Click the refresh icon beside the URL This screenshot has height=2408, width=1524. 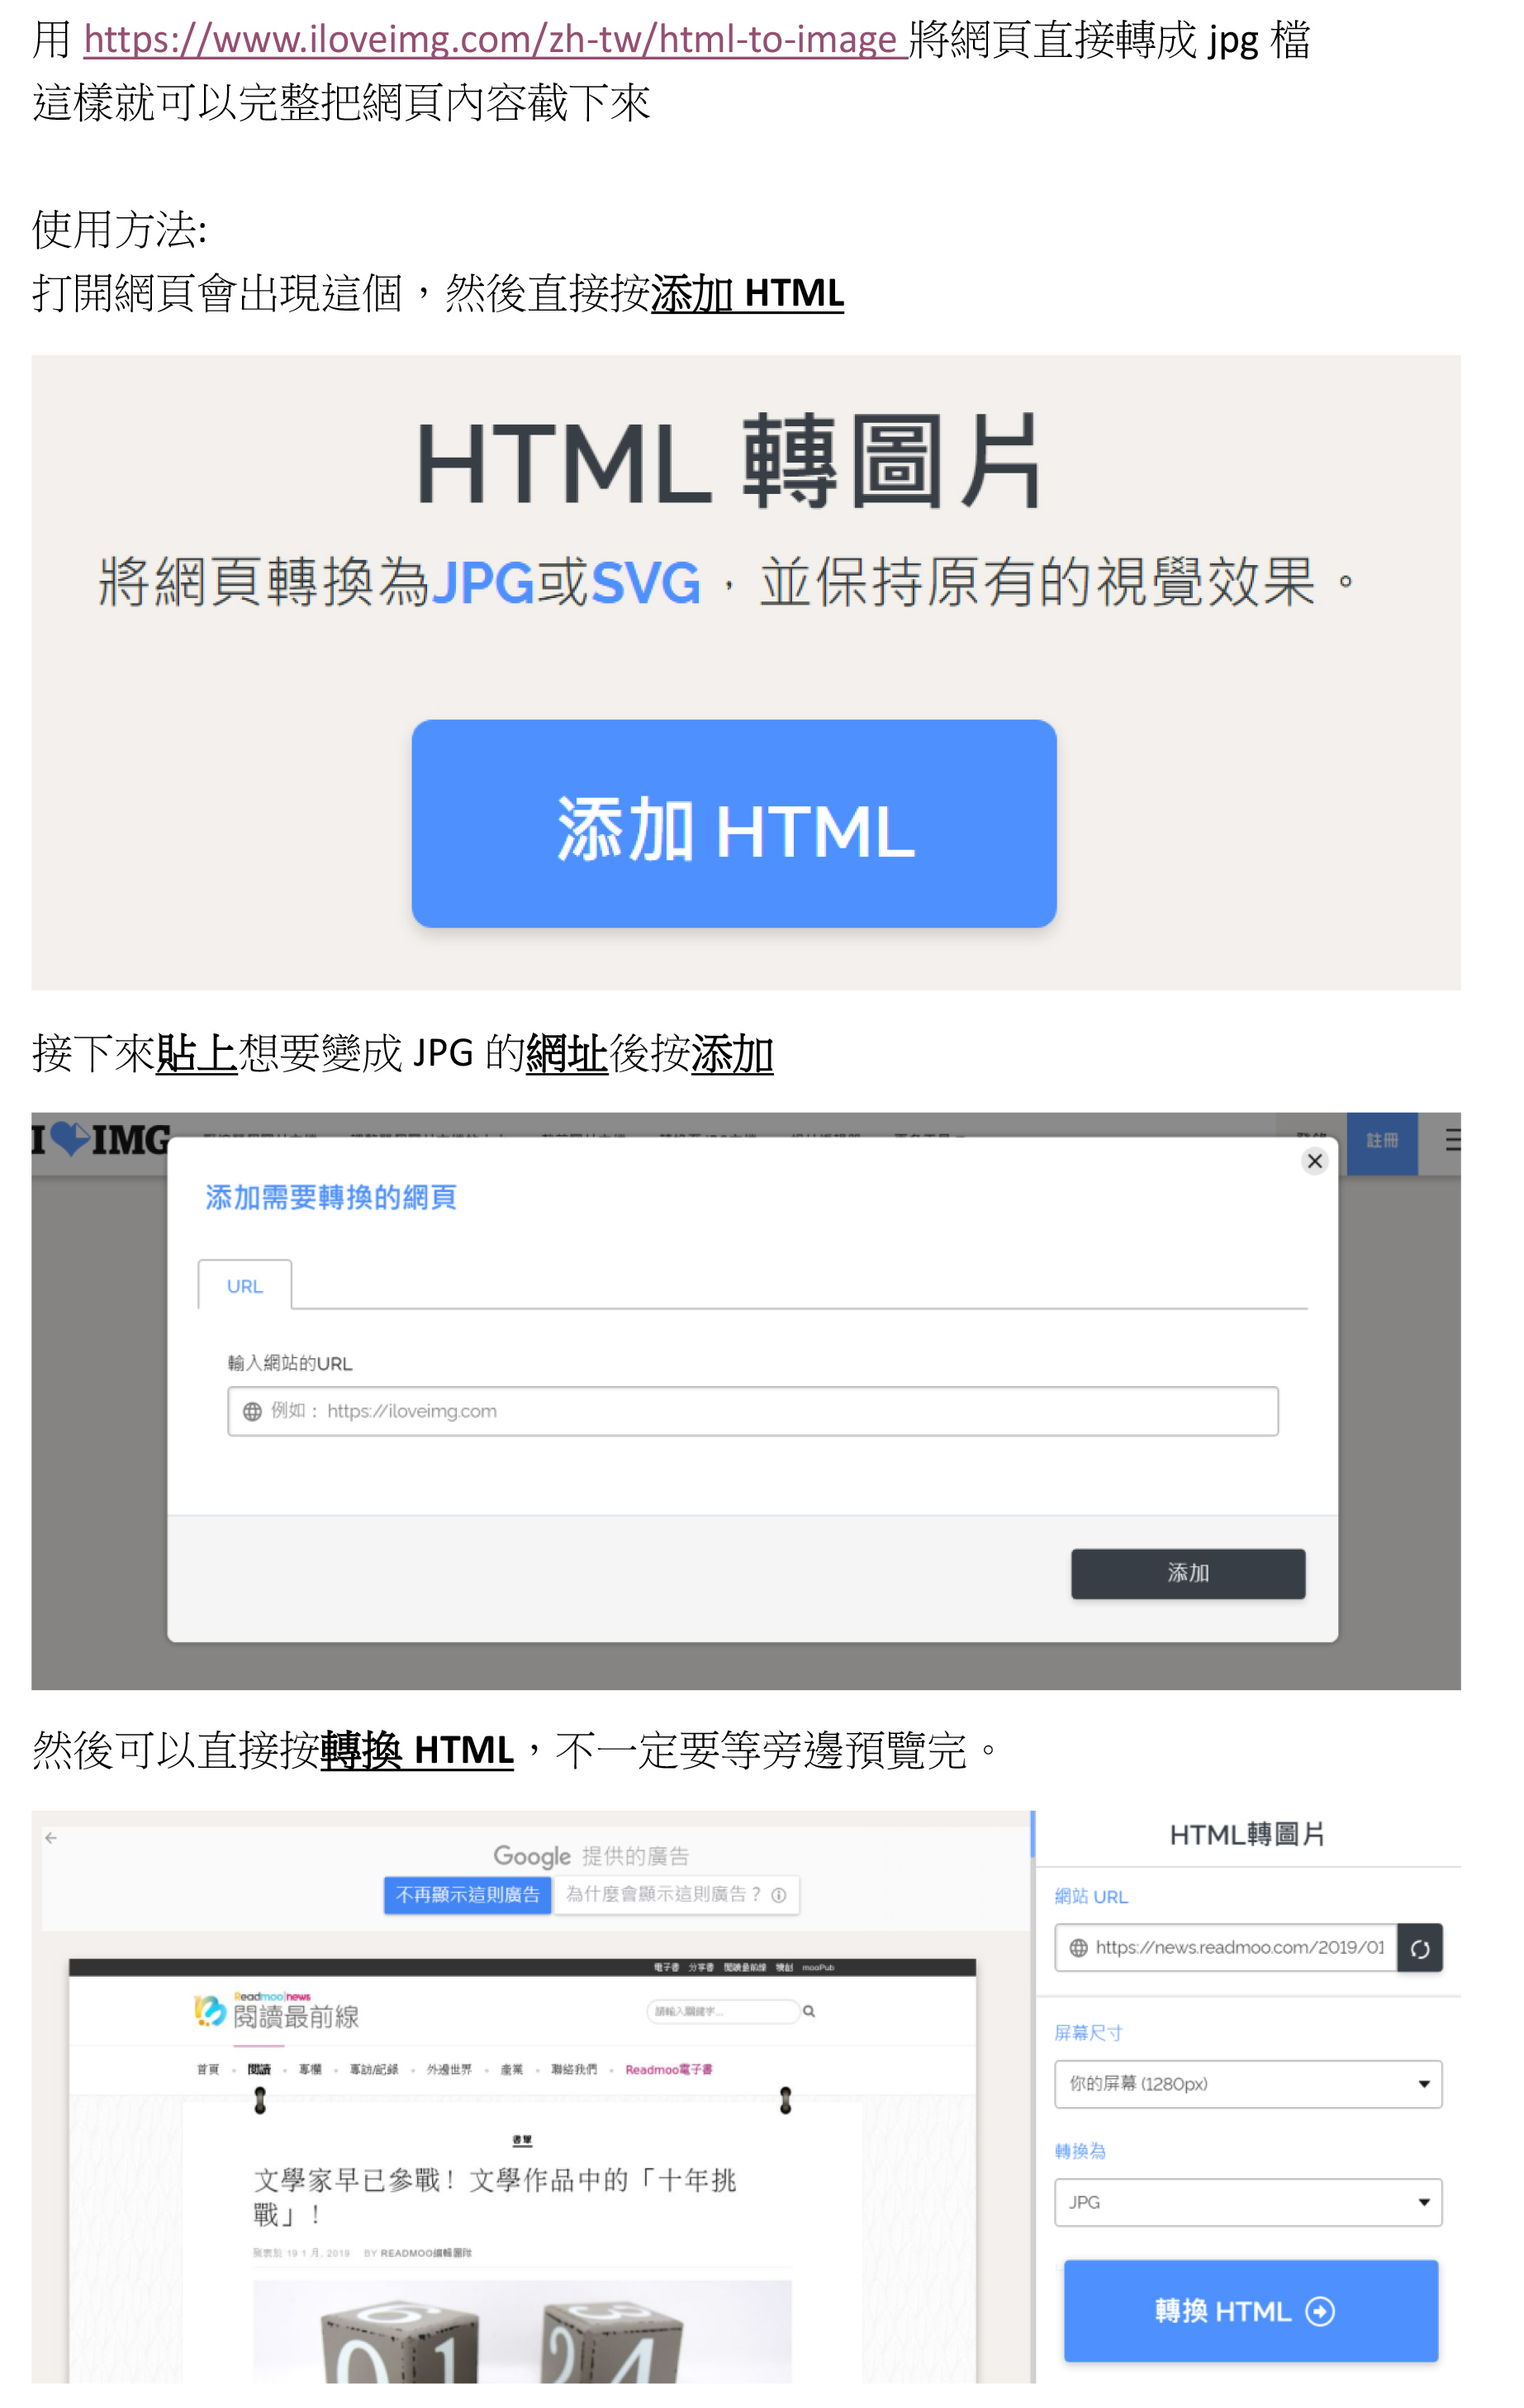[1420, 1948]
